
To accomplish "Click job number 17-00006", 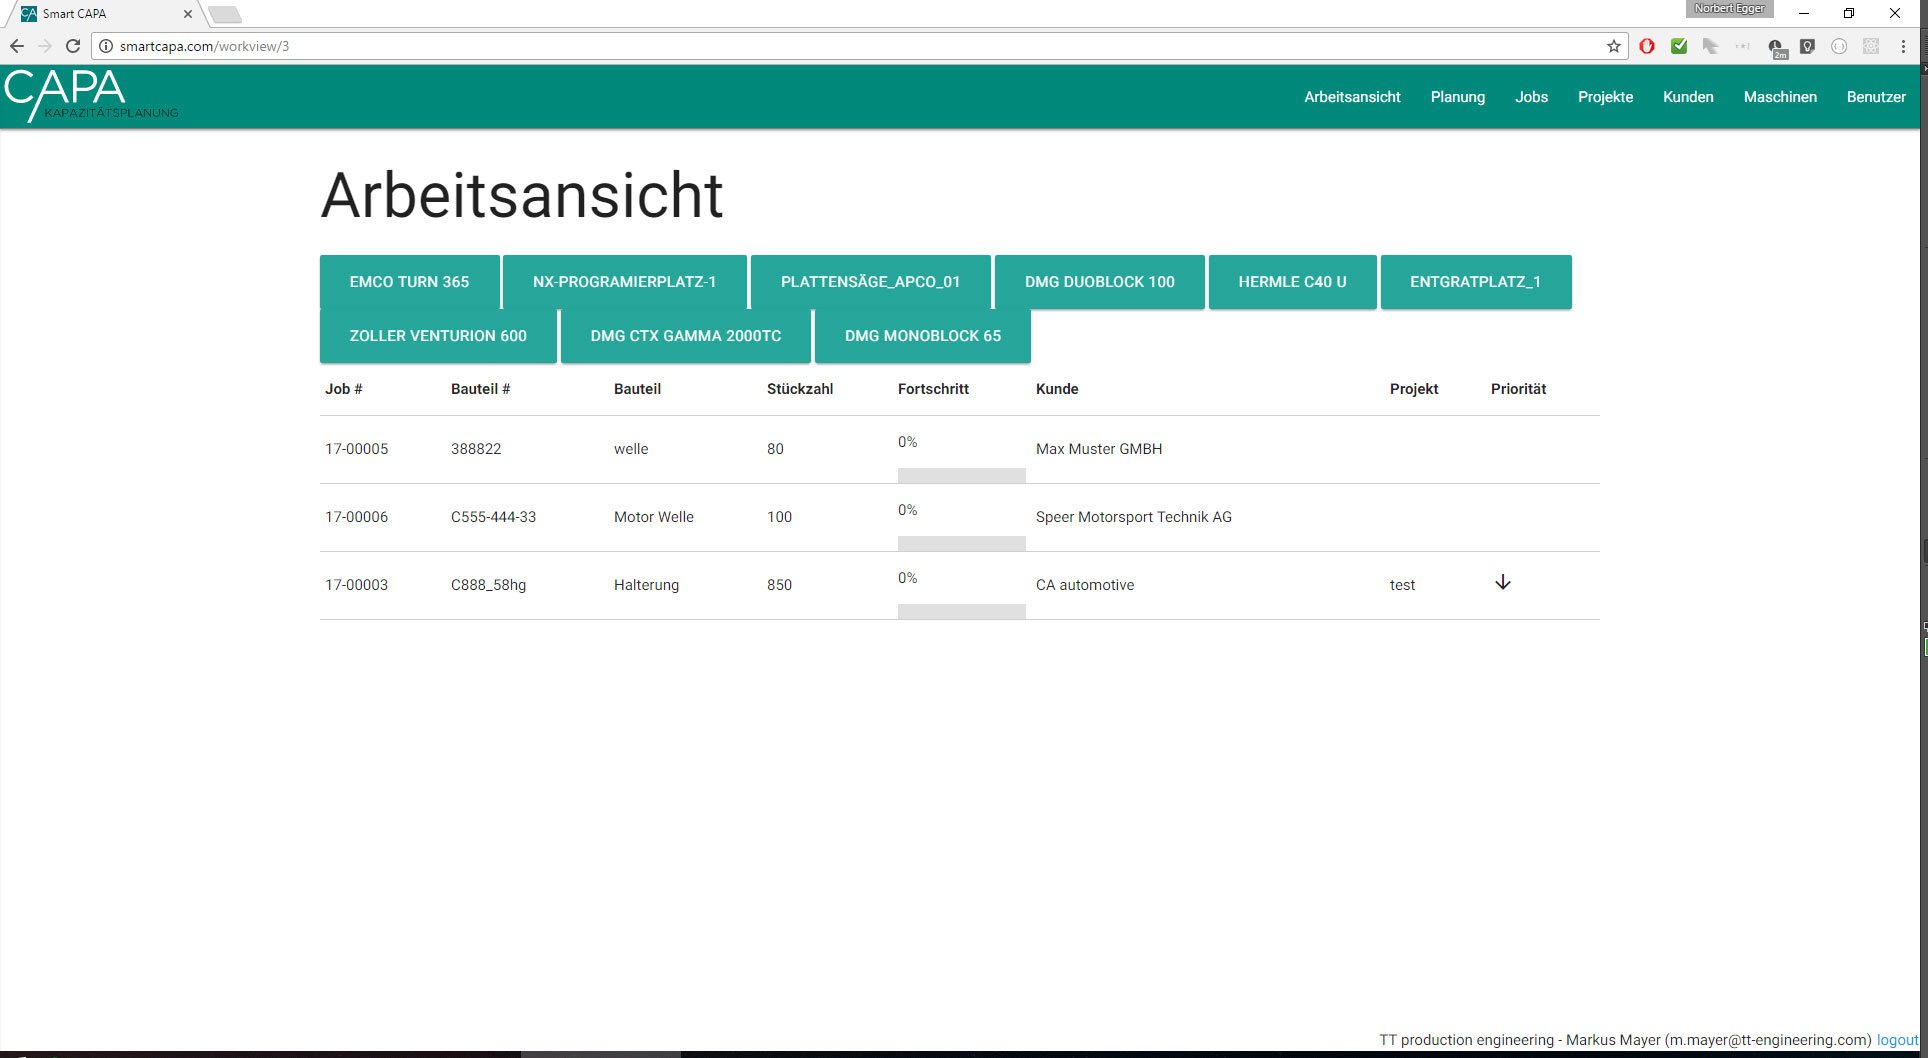I will (356, 517).
